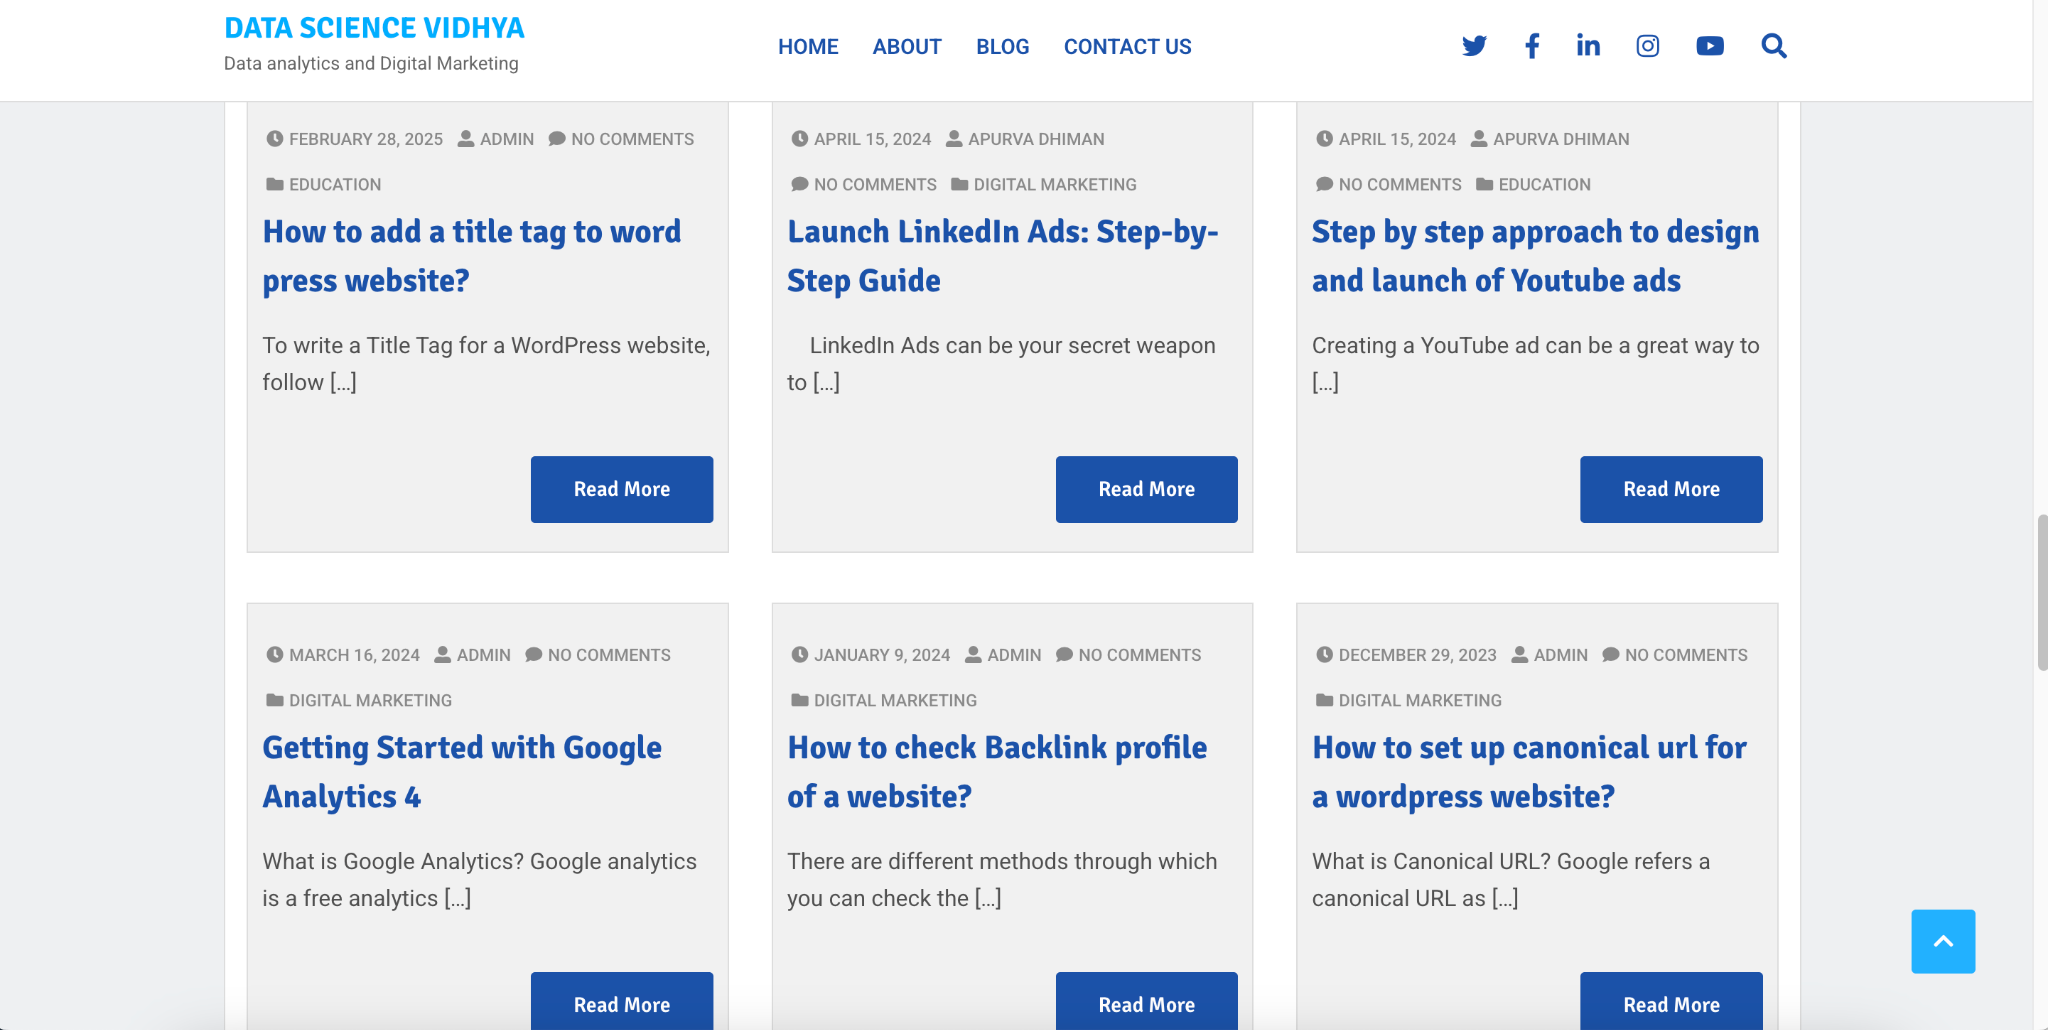Select CONTACT US from the navigation
This screenshot has width=2048, height=1030.
(1127, 46)
